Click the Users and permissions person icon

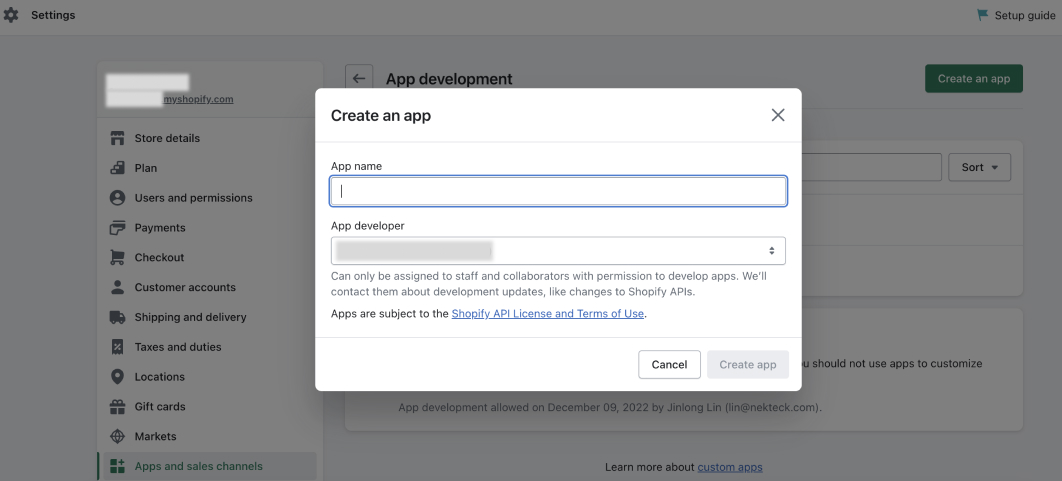click(117, 198)
